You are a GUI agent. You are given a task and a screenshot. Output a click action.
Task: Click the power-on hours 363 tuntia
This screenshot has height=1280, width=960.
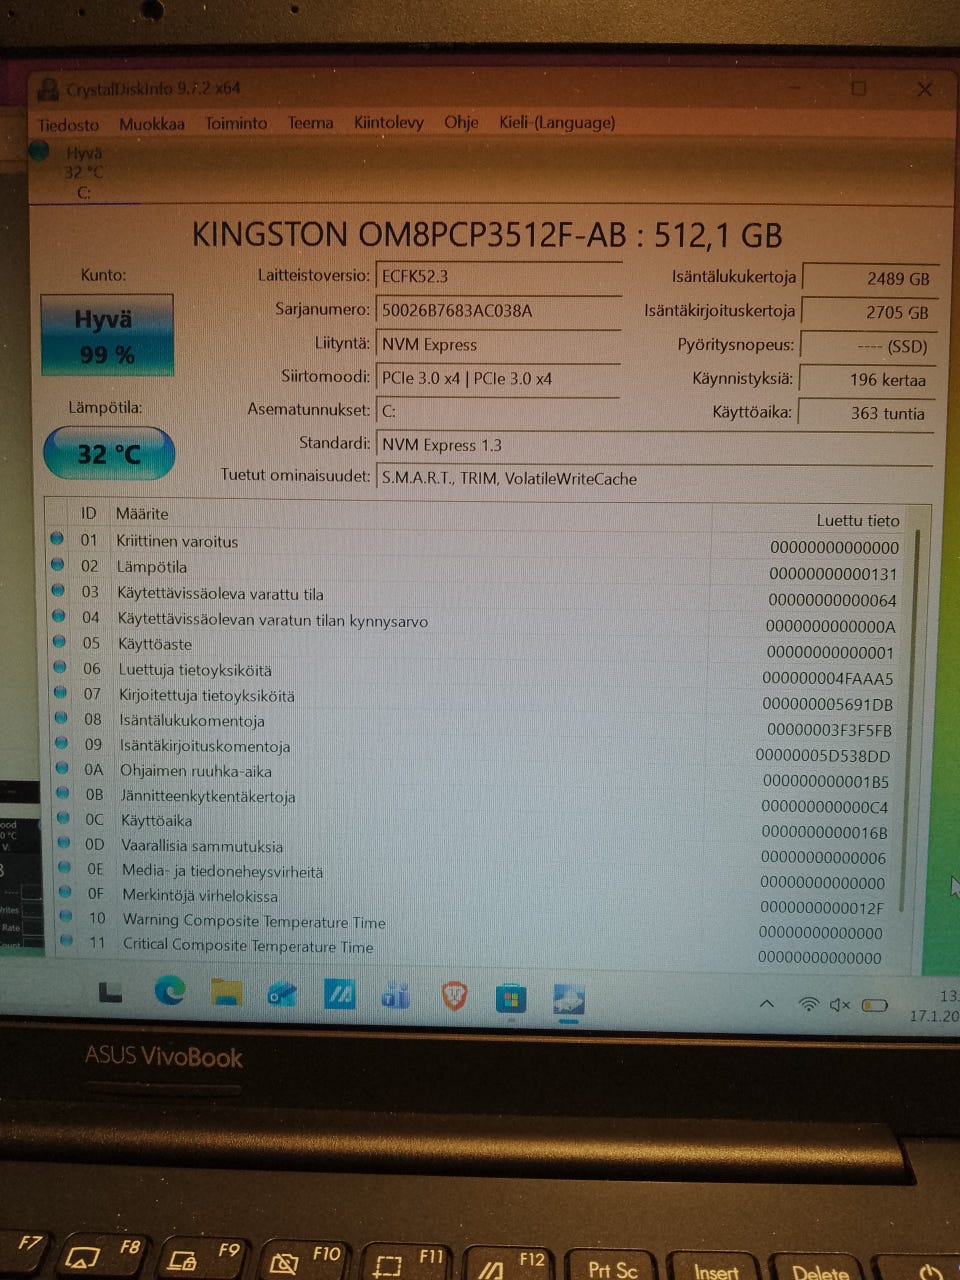pos(866,413)
